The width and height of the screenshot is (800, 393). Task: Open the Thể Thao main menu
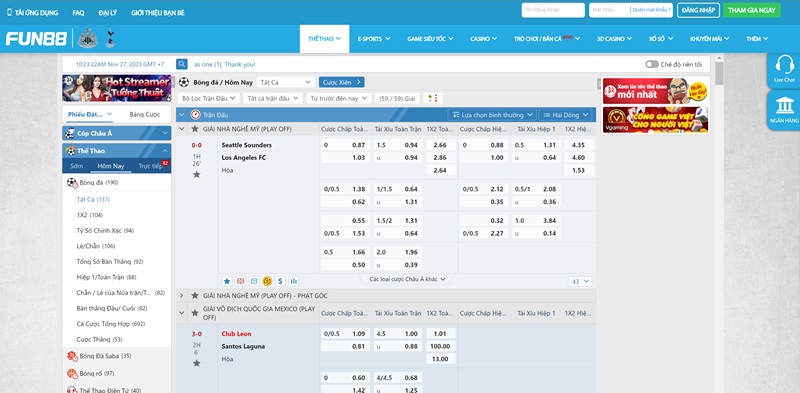[324, 39]
